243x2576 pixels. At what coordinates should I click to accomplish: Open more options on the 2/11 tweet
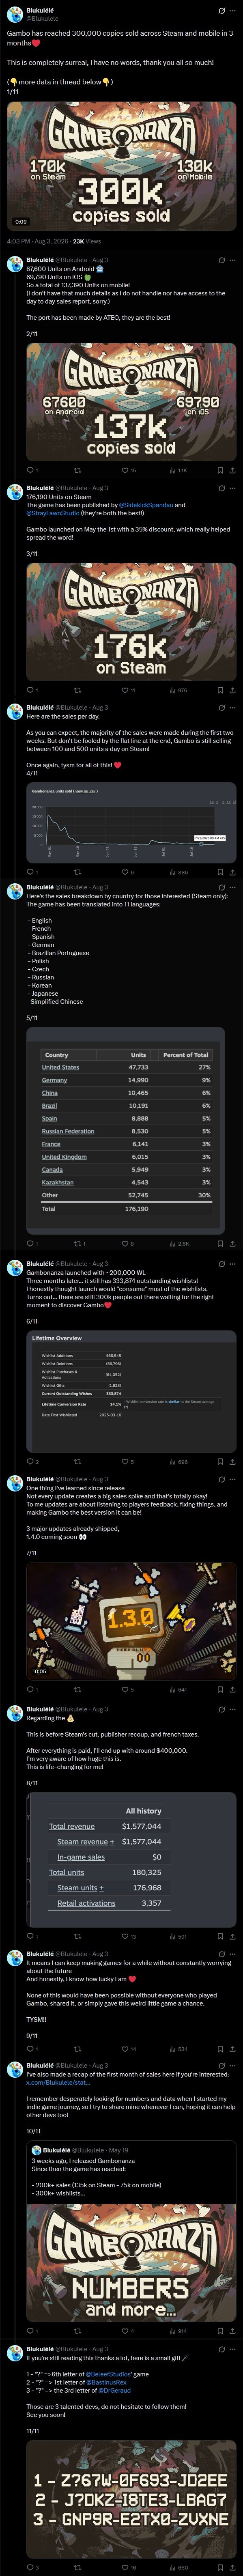pyautogui.click(x=232, y=259)
